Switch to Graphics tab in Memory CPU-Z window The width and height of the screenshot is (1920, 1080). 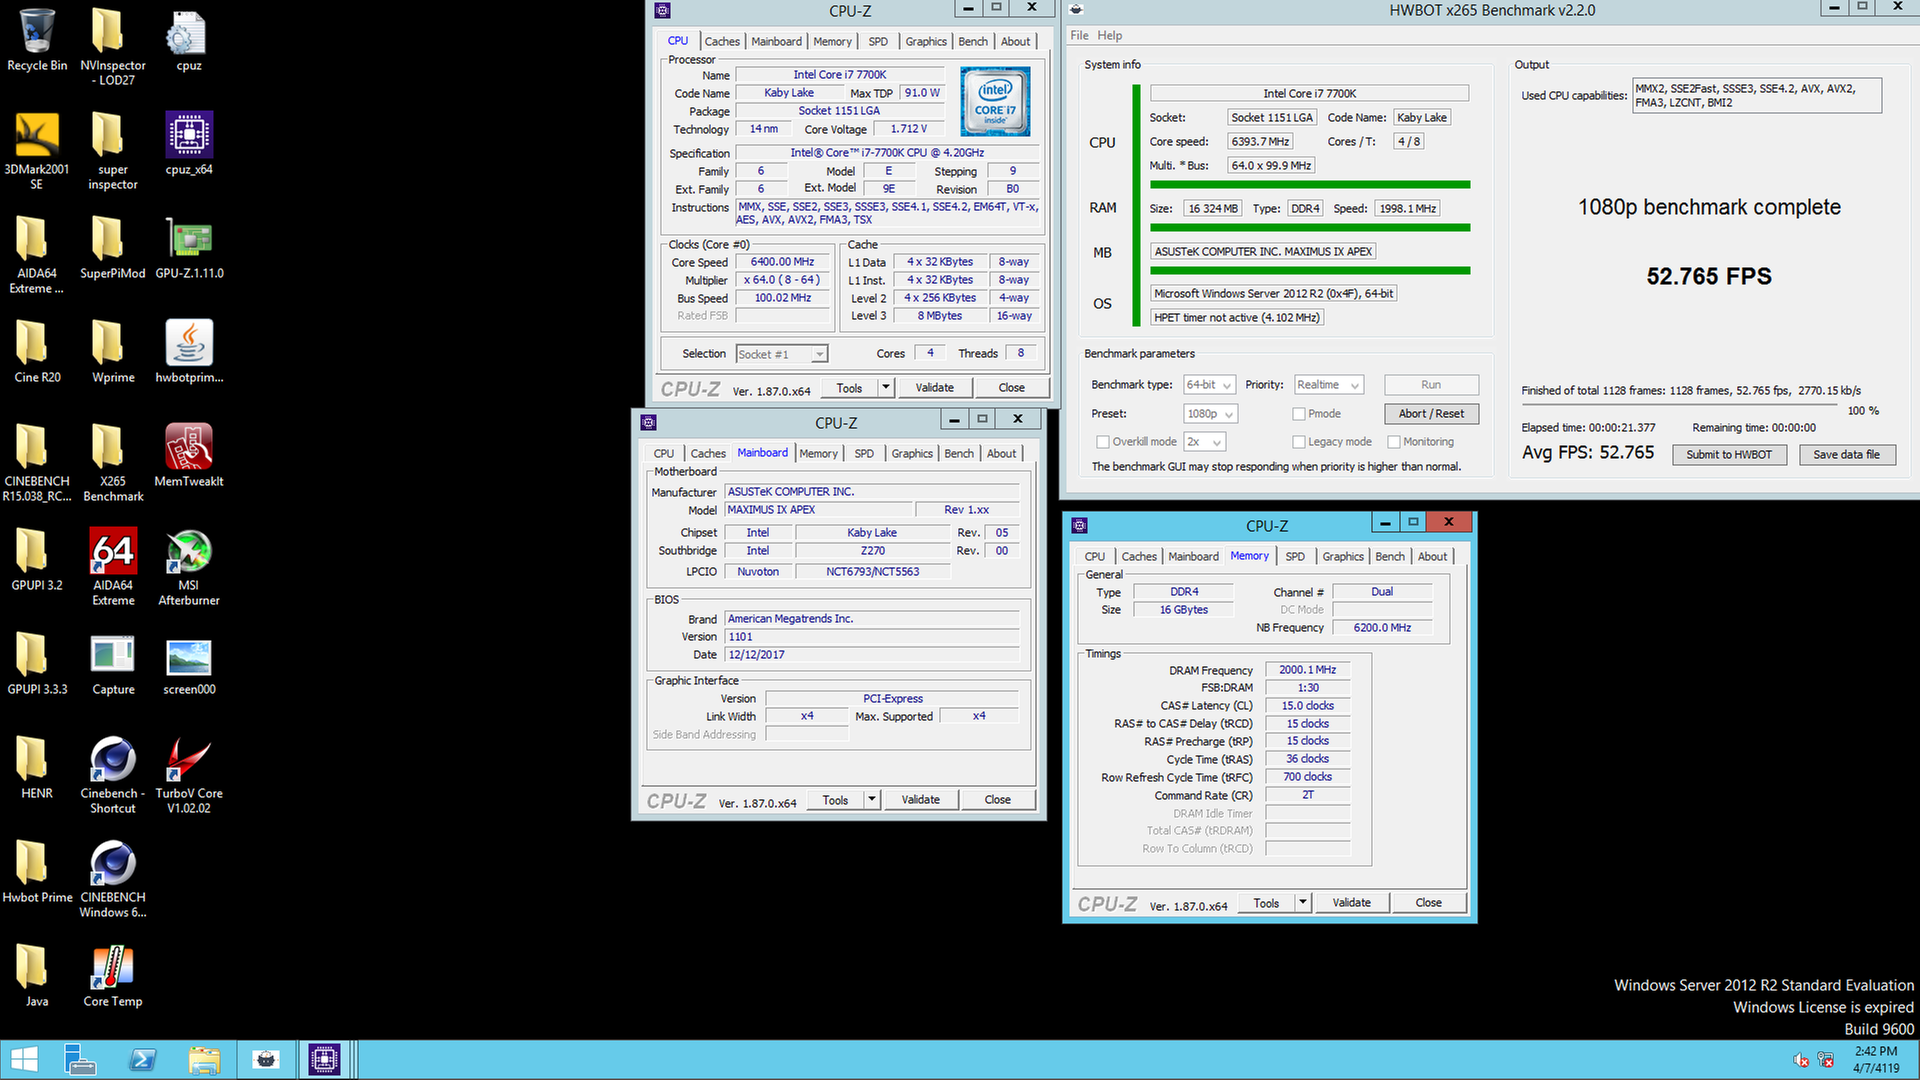1343,556
